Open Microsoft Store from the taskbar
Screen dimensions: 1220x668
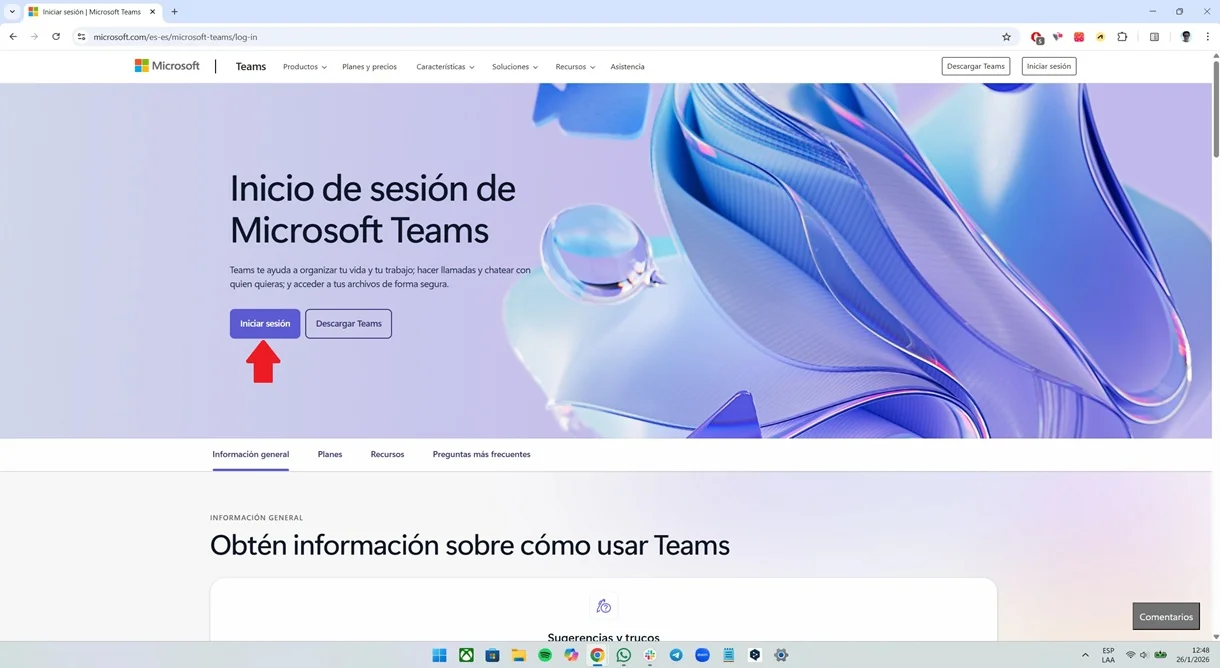[492, 655]
